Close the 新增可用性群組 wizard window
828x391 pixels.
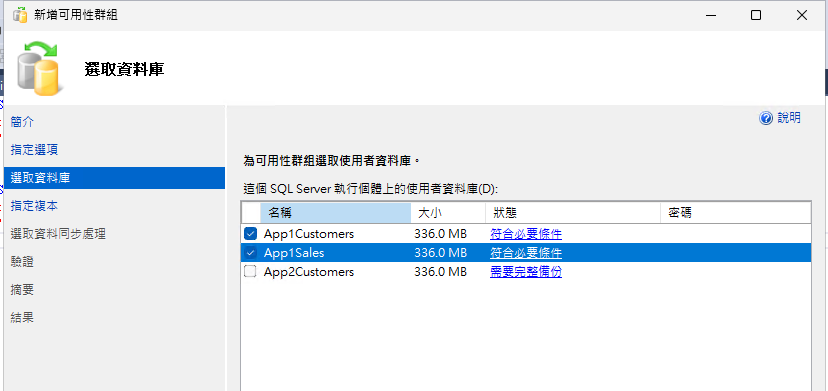(802, 15)
